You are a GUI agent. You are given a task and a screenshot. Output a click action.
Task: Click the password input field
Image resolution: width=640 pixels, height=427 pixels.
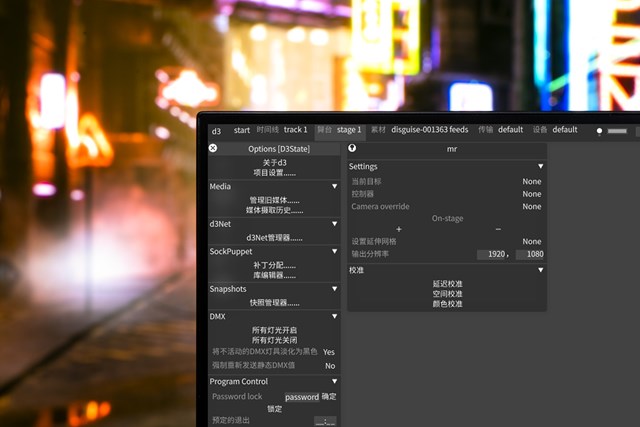302,397
